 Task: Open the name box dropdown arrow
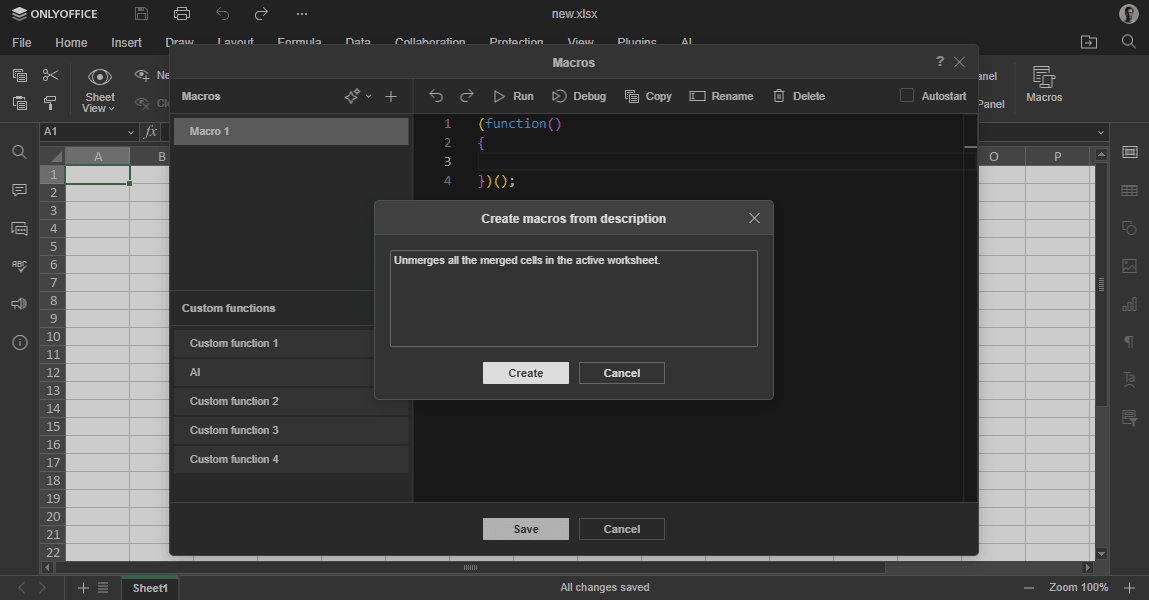point(131,133)
